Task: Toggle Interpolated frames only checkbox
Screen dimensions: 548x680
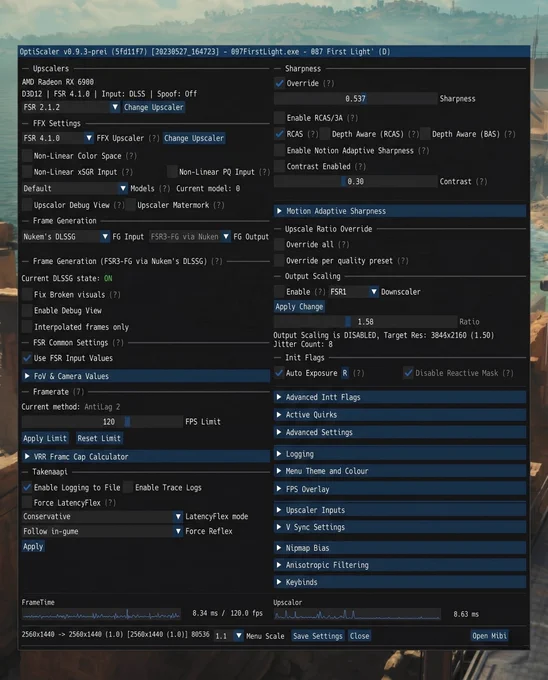Action: (x=27, y=327)
